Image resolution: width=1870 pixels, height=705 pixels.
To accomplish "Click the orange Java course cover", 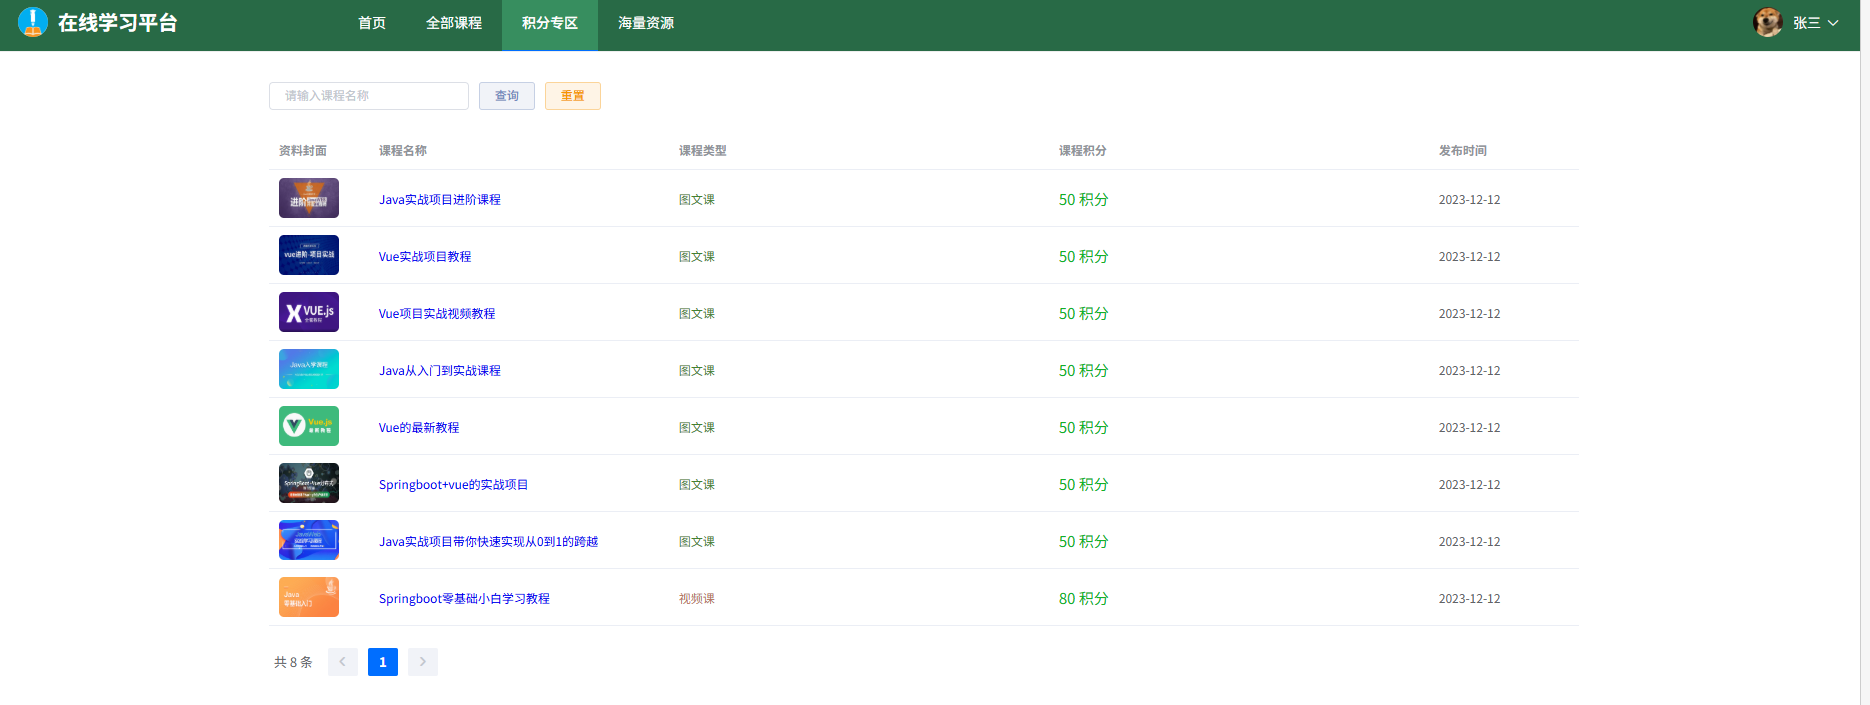I will tap(308, 597).
